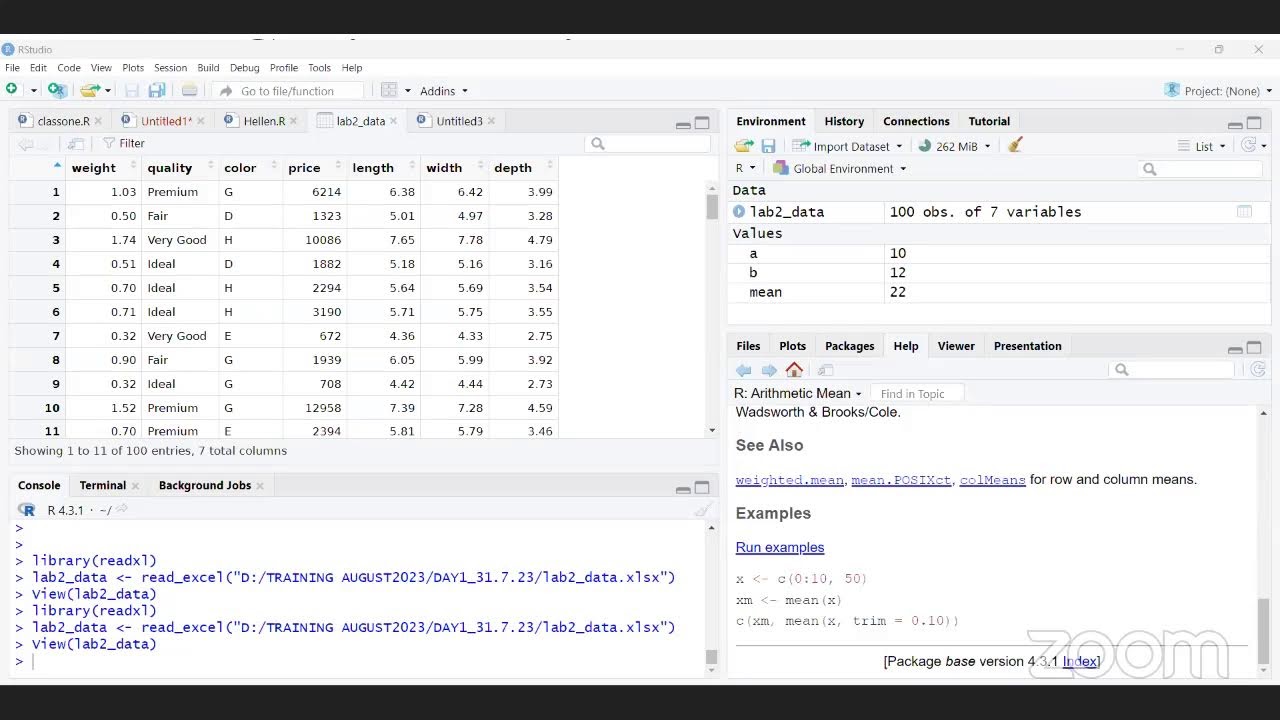1280x720 pixels.
Task: Click the New File icon in main toolbar
Action: click(12, 90)
